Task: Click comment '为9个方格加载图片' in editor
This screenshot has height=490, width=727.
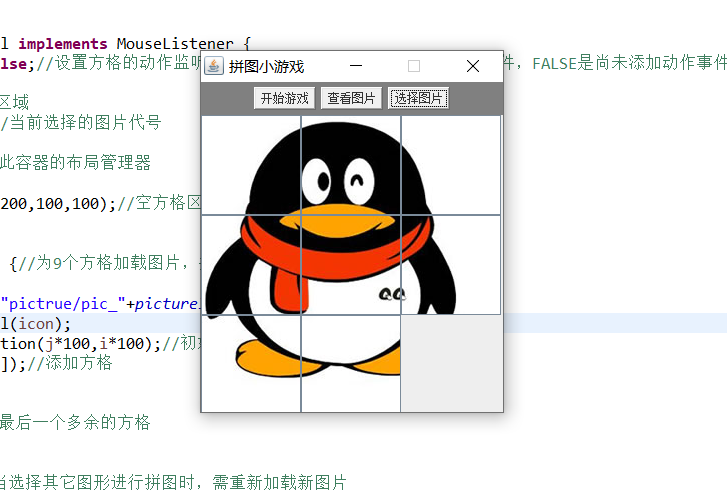Action: [x=108, y=263]
